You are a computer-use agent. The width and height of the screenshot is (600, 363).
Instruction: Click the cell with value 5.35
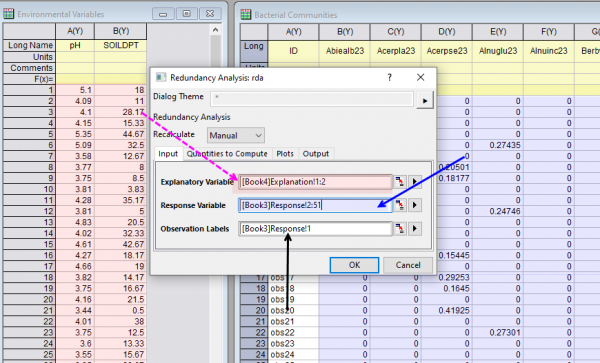click(75, 134)
